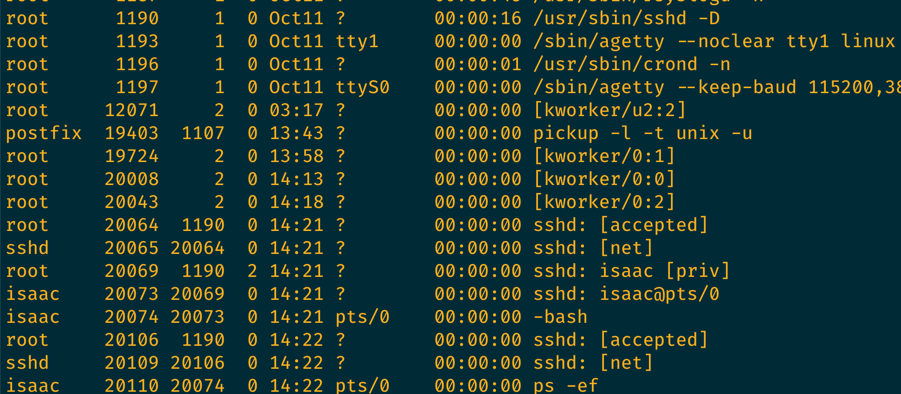The image size is (901, 394).
Task: Click the /usr/sbin/sshd -D command text
Action: point(626,19)
